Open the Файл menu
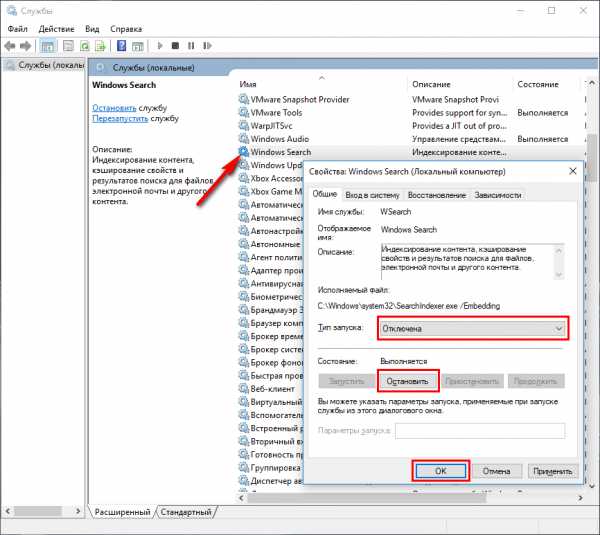Screen dimensions: 600x535 click(18, 29)
